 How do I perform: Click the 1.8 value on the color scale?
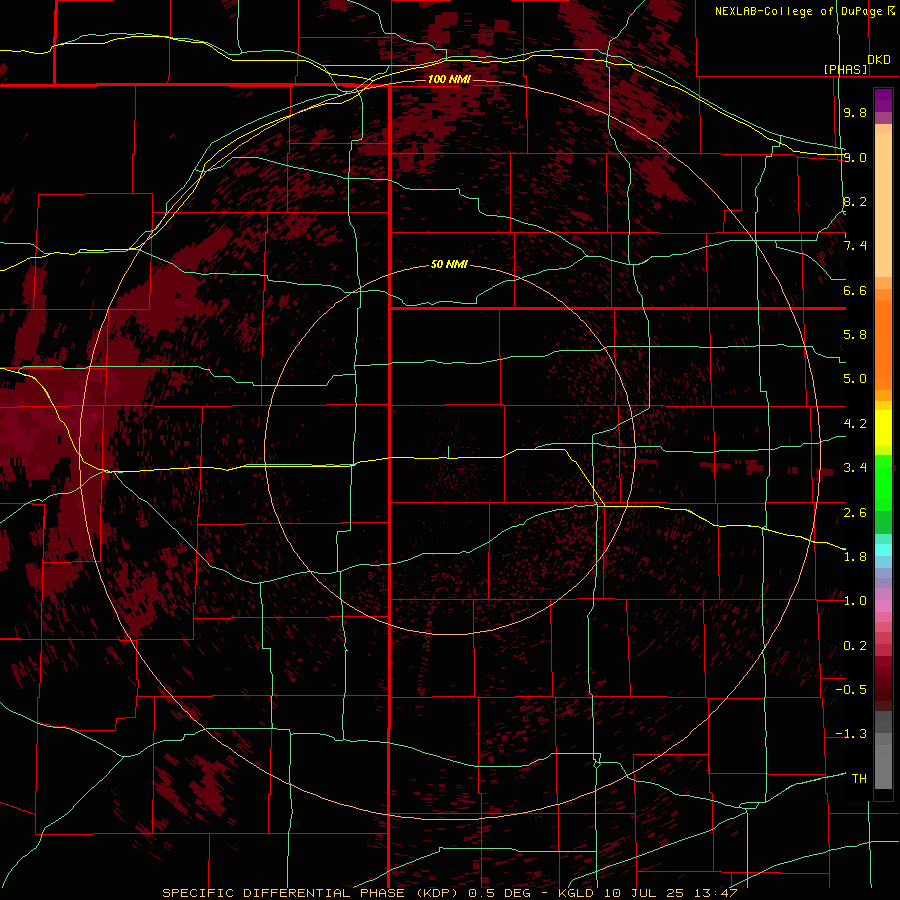click(855, 557)
